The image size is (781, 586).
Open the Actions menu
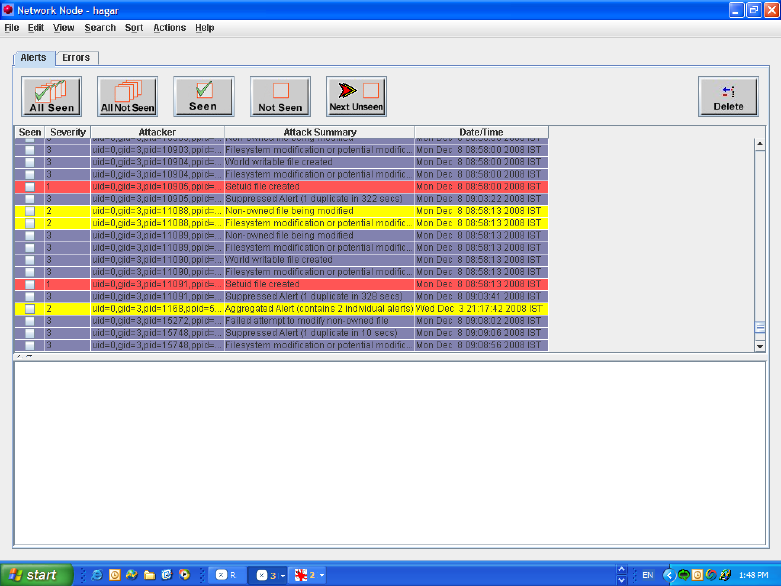click(169, 28)
